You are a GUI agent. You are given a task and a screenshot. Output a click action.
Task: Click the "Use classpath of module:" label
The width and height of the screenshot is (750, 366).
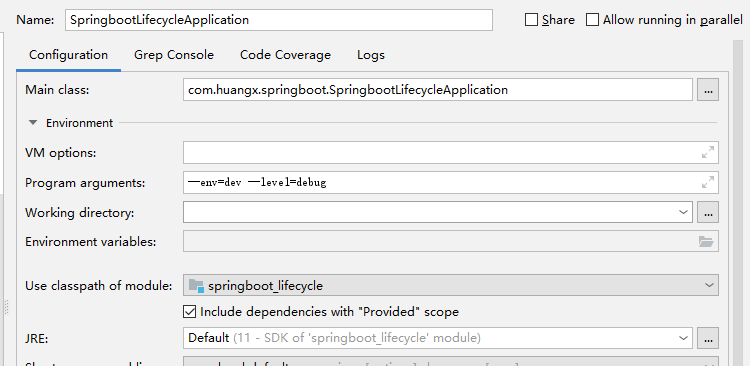pyautogui.click(x=99, y=286)
